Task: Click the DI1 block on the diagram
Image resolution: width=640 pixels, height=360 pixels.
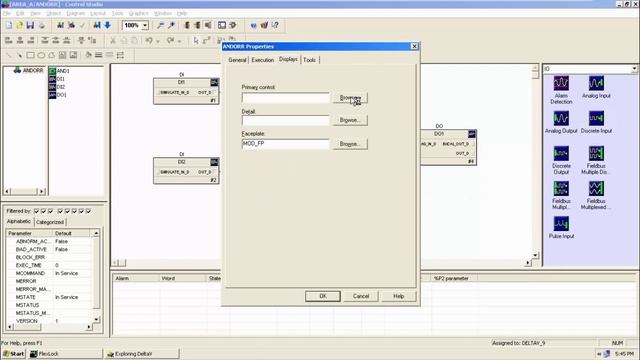Action: pos(186,91)
